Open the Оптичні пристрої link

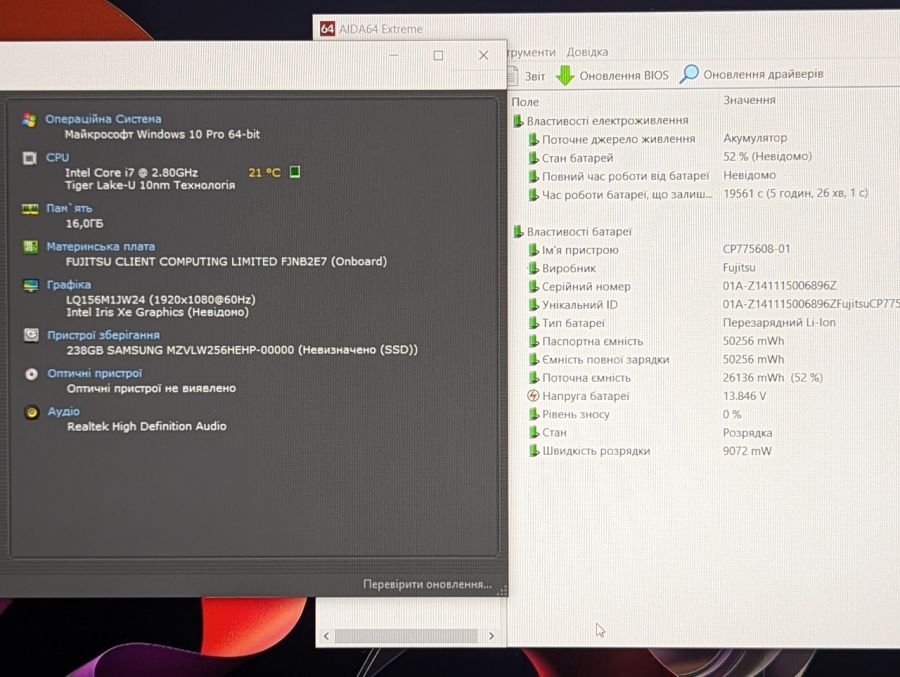click(x=95, y=373)
